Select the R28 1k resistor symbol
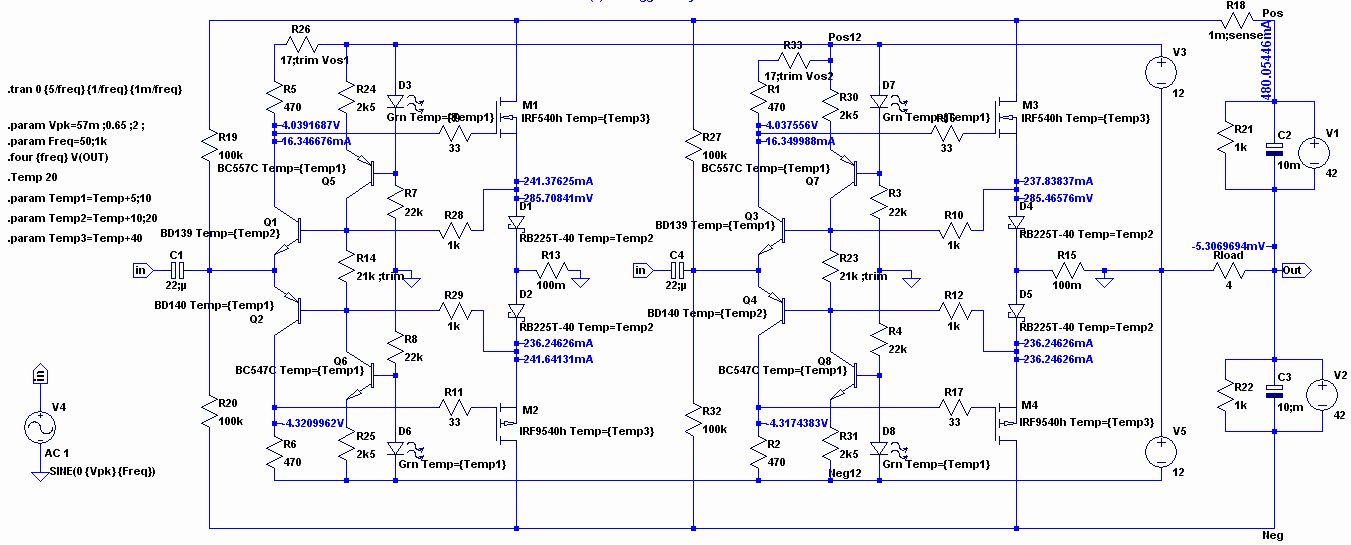1351x545 pixels. (454, 230)
